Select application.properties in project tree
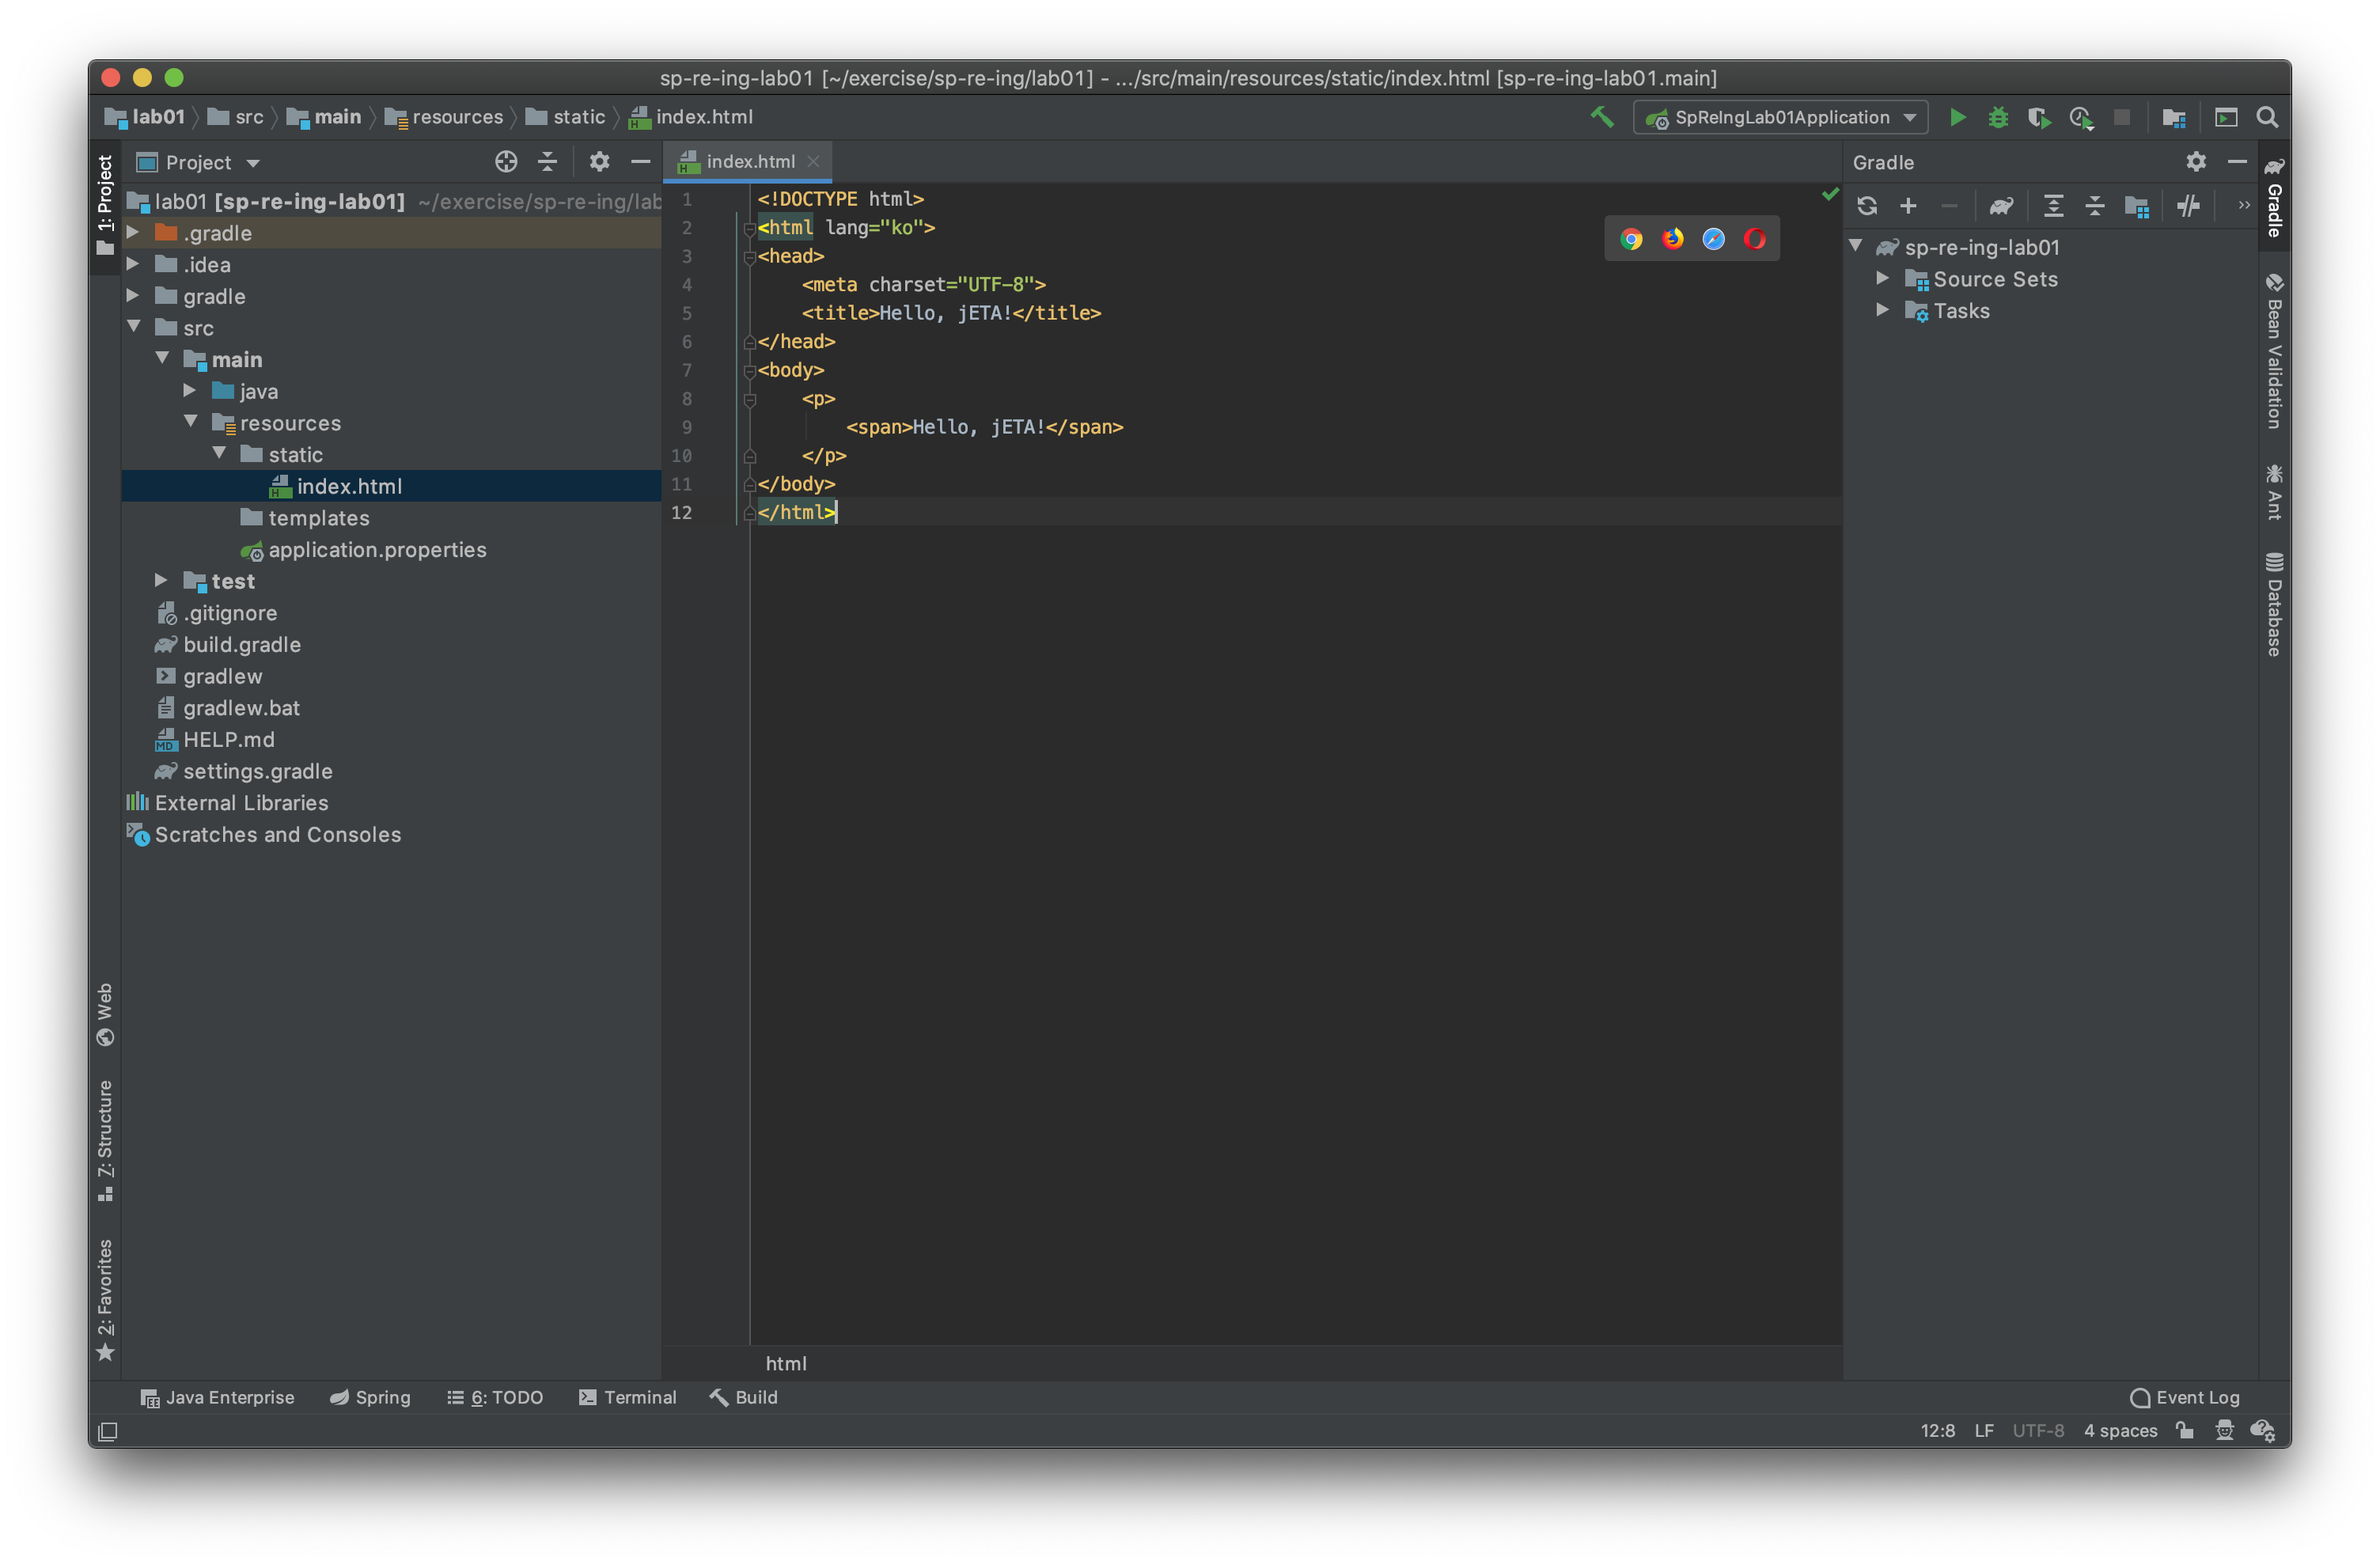This screenshot has height=1565, width=2380. pos(377,550)
